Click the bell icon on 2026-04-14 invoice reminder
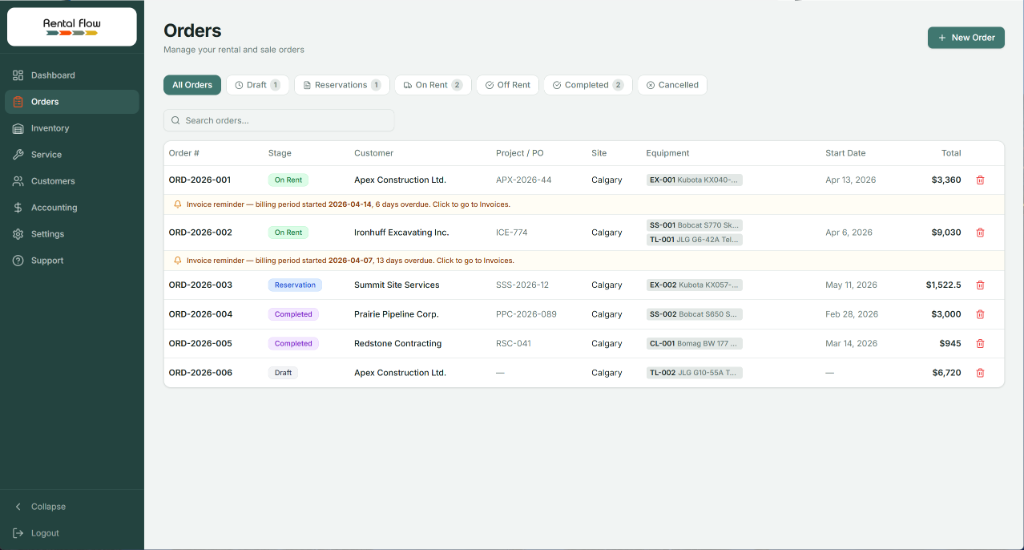Viewport: 1024px width, 550px height. click(x=177, y=204)
